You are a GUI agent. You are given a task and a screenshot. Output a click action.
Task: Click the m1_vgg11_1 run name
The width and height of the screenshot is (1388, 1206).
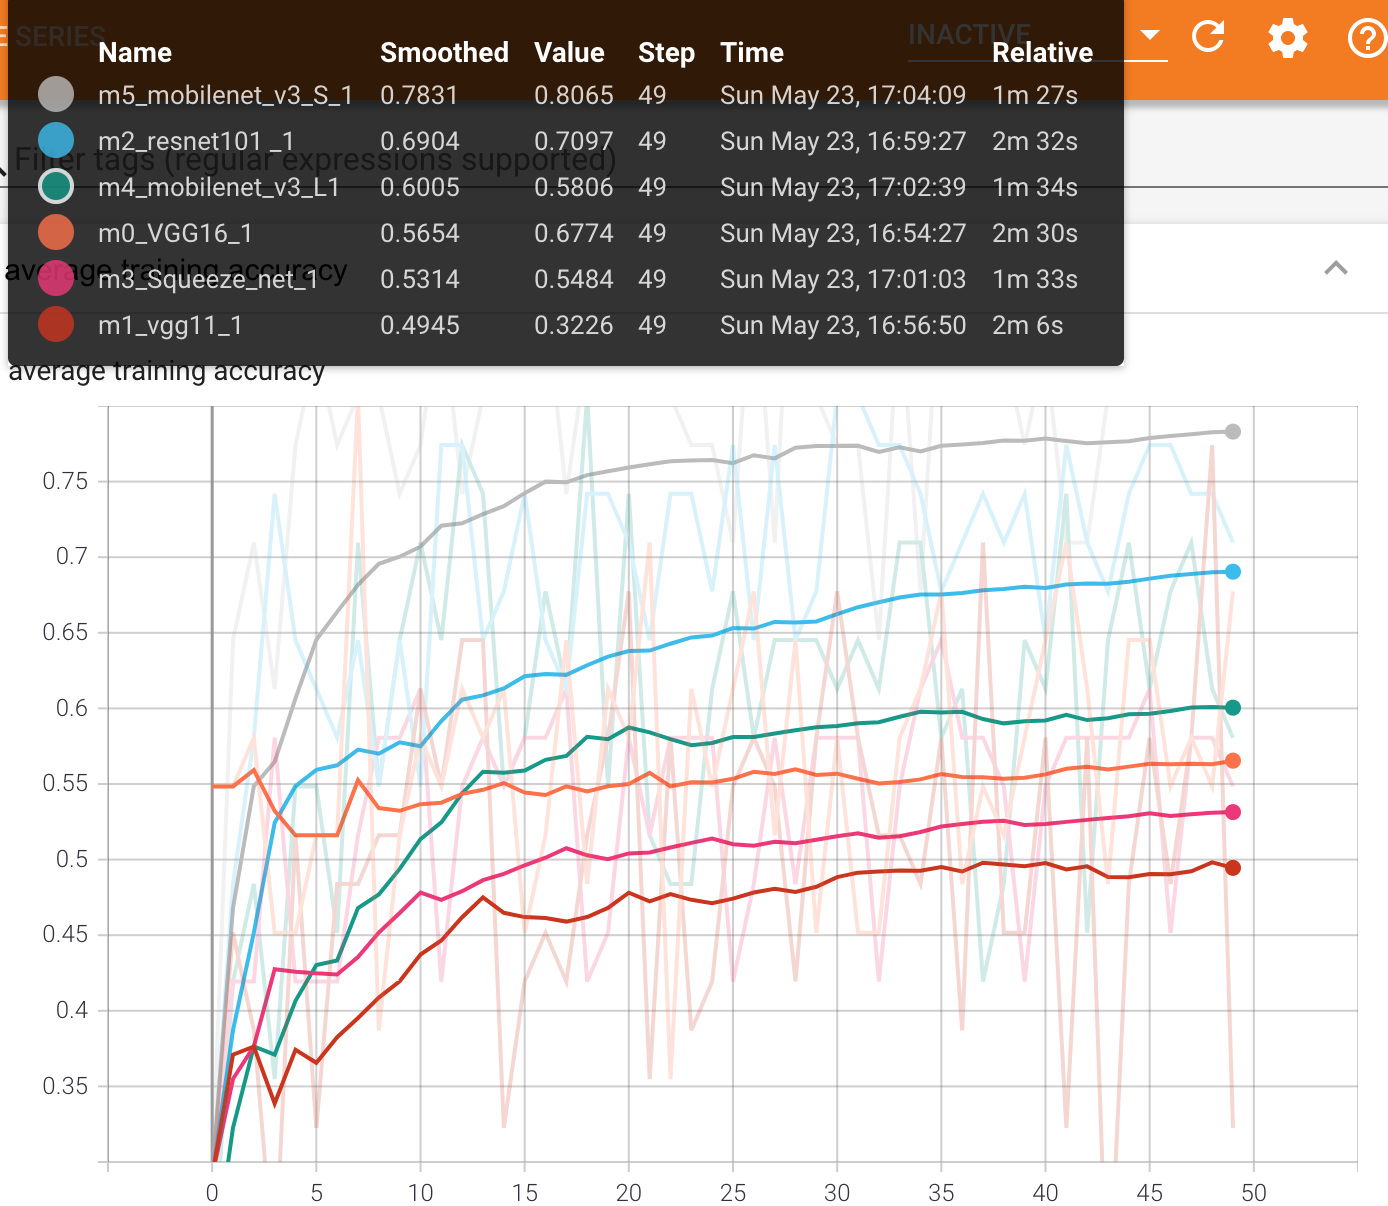(170, 325)
